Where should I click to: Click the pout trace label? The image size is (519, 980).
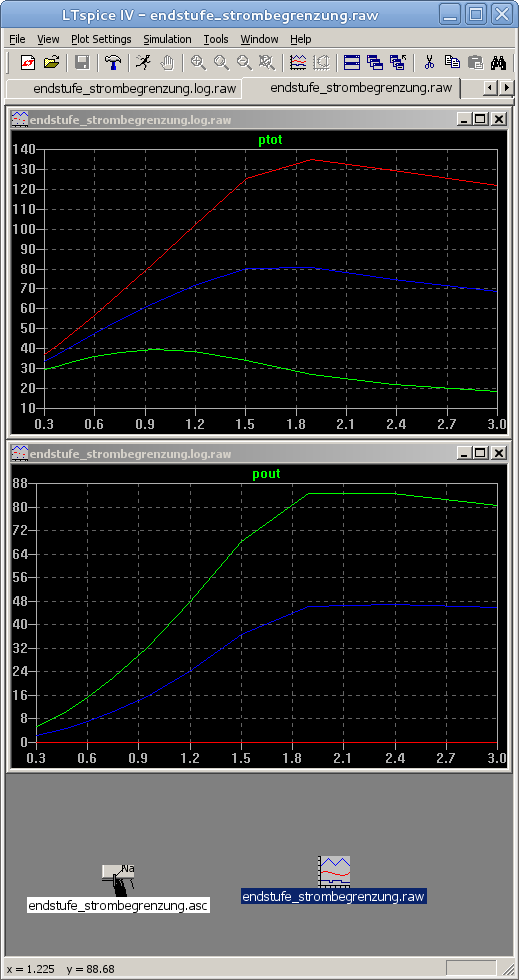(266, 474)
